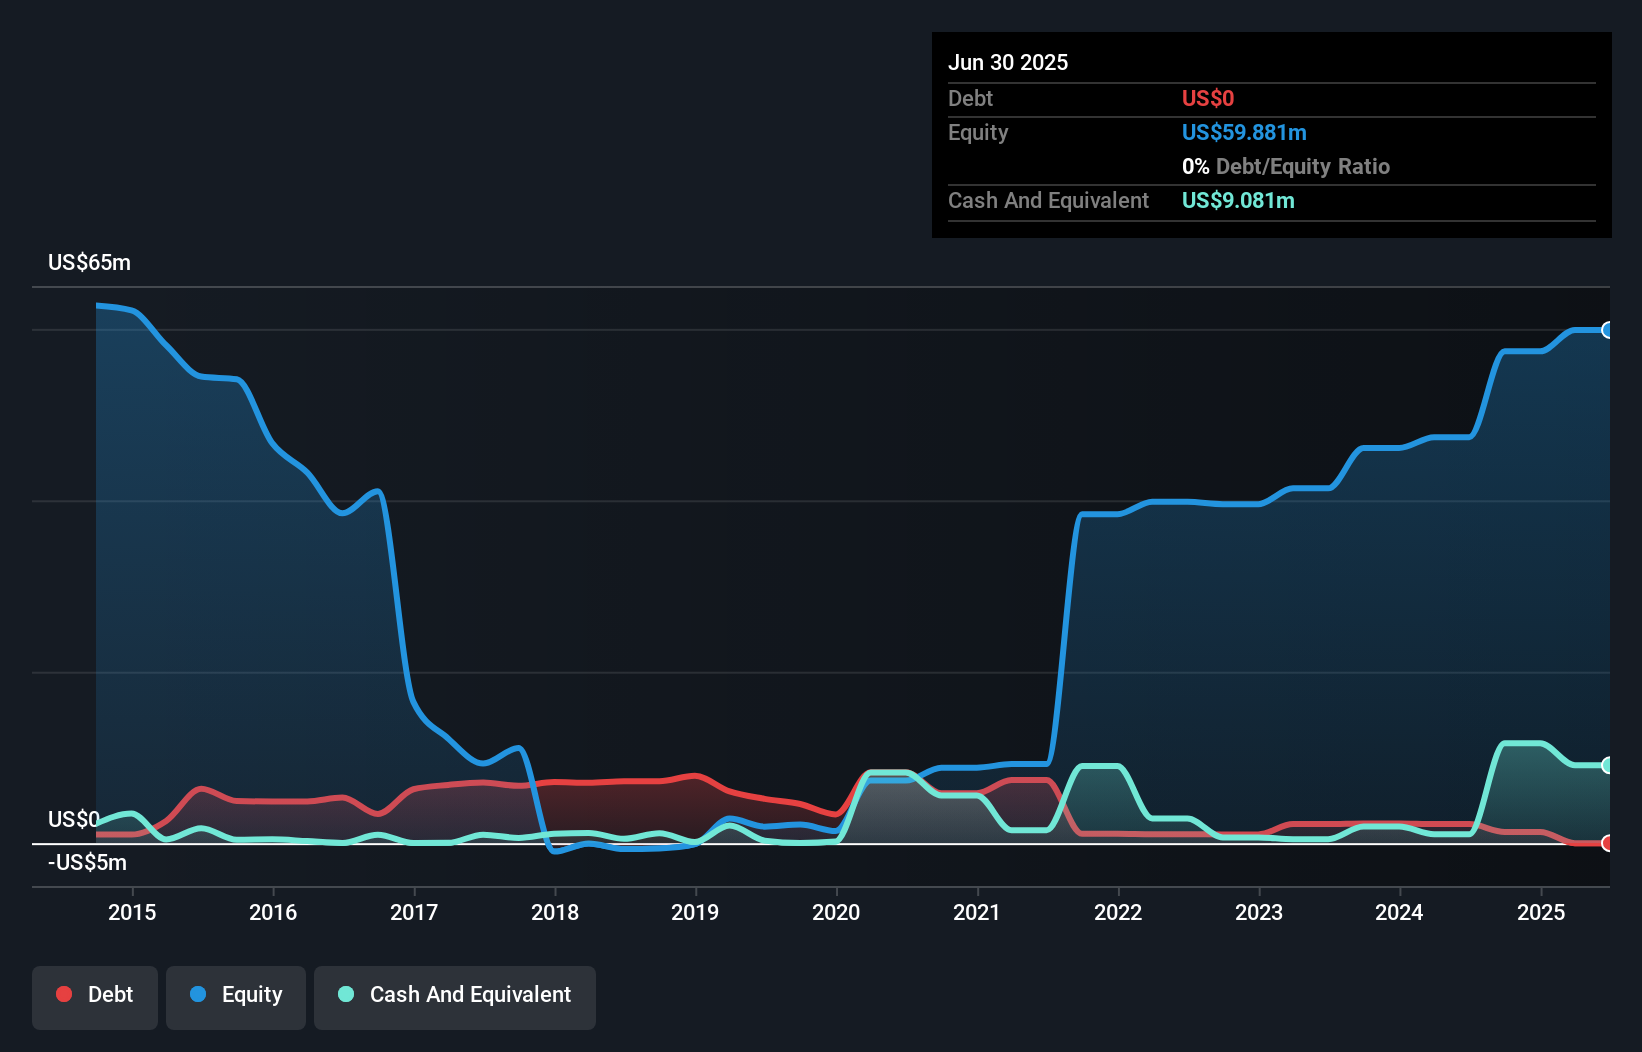Click the US$59.881m Equity value
The image size is (1642, 1052).
(1243, 132)
